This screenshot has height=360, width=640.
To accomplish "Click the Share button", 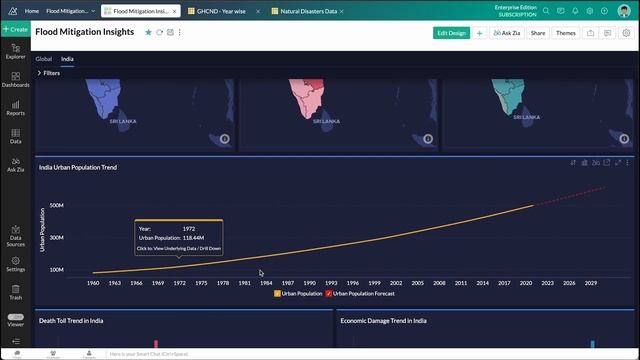I will tap(538, 33).
